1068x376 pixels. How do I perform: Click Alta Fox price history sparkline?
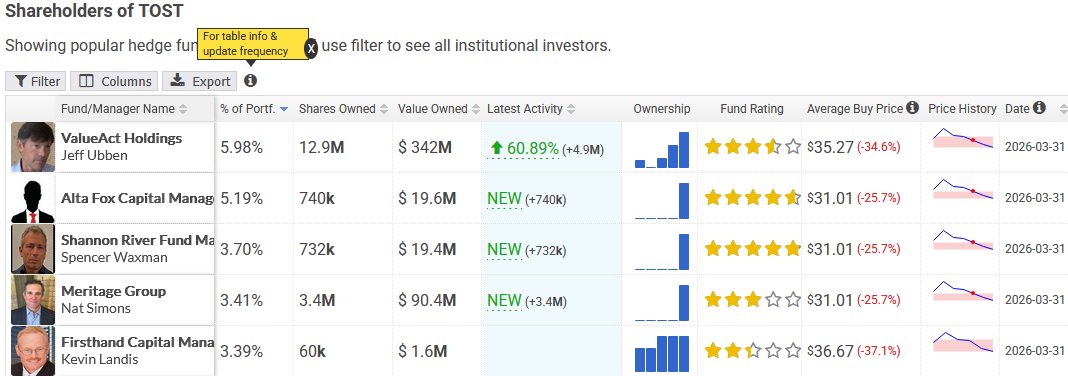(962, 189)
